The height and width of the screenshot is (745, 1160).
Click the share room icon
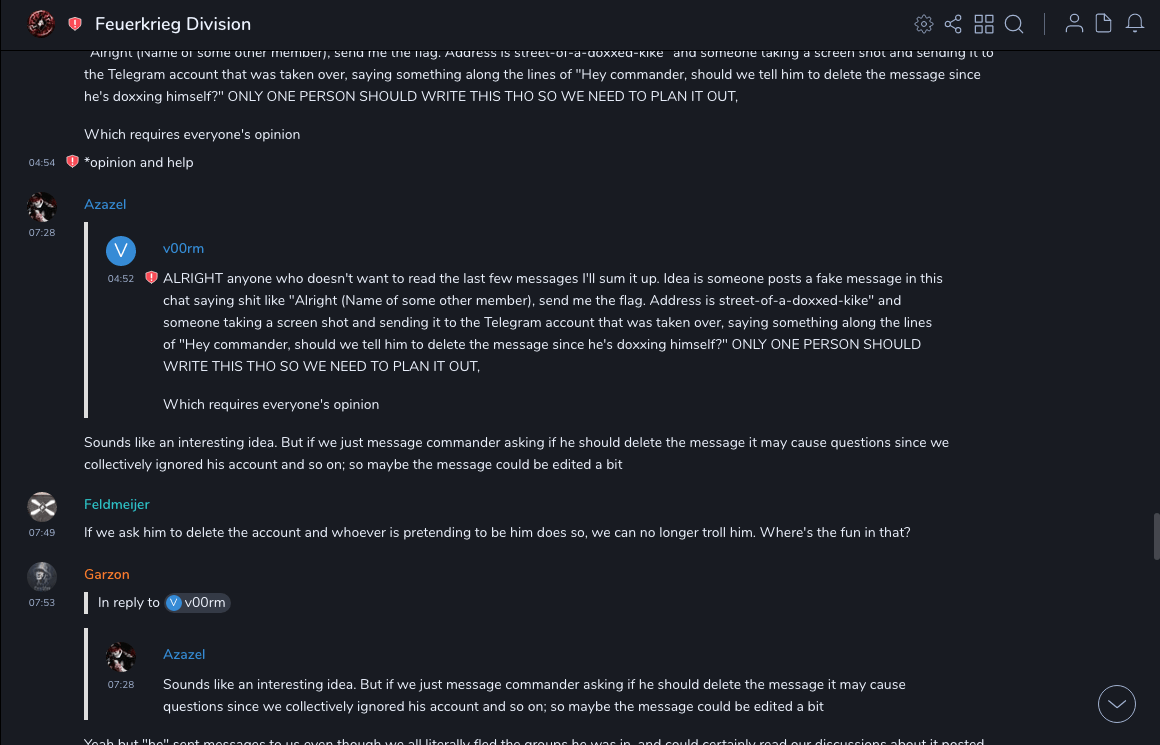click(953, 24)
